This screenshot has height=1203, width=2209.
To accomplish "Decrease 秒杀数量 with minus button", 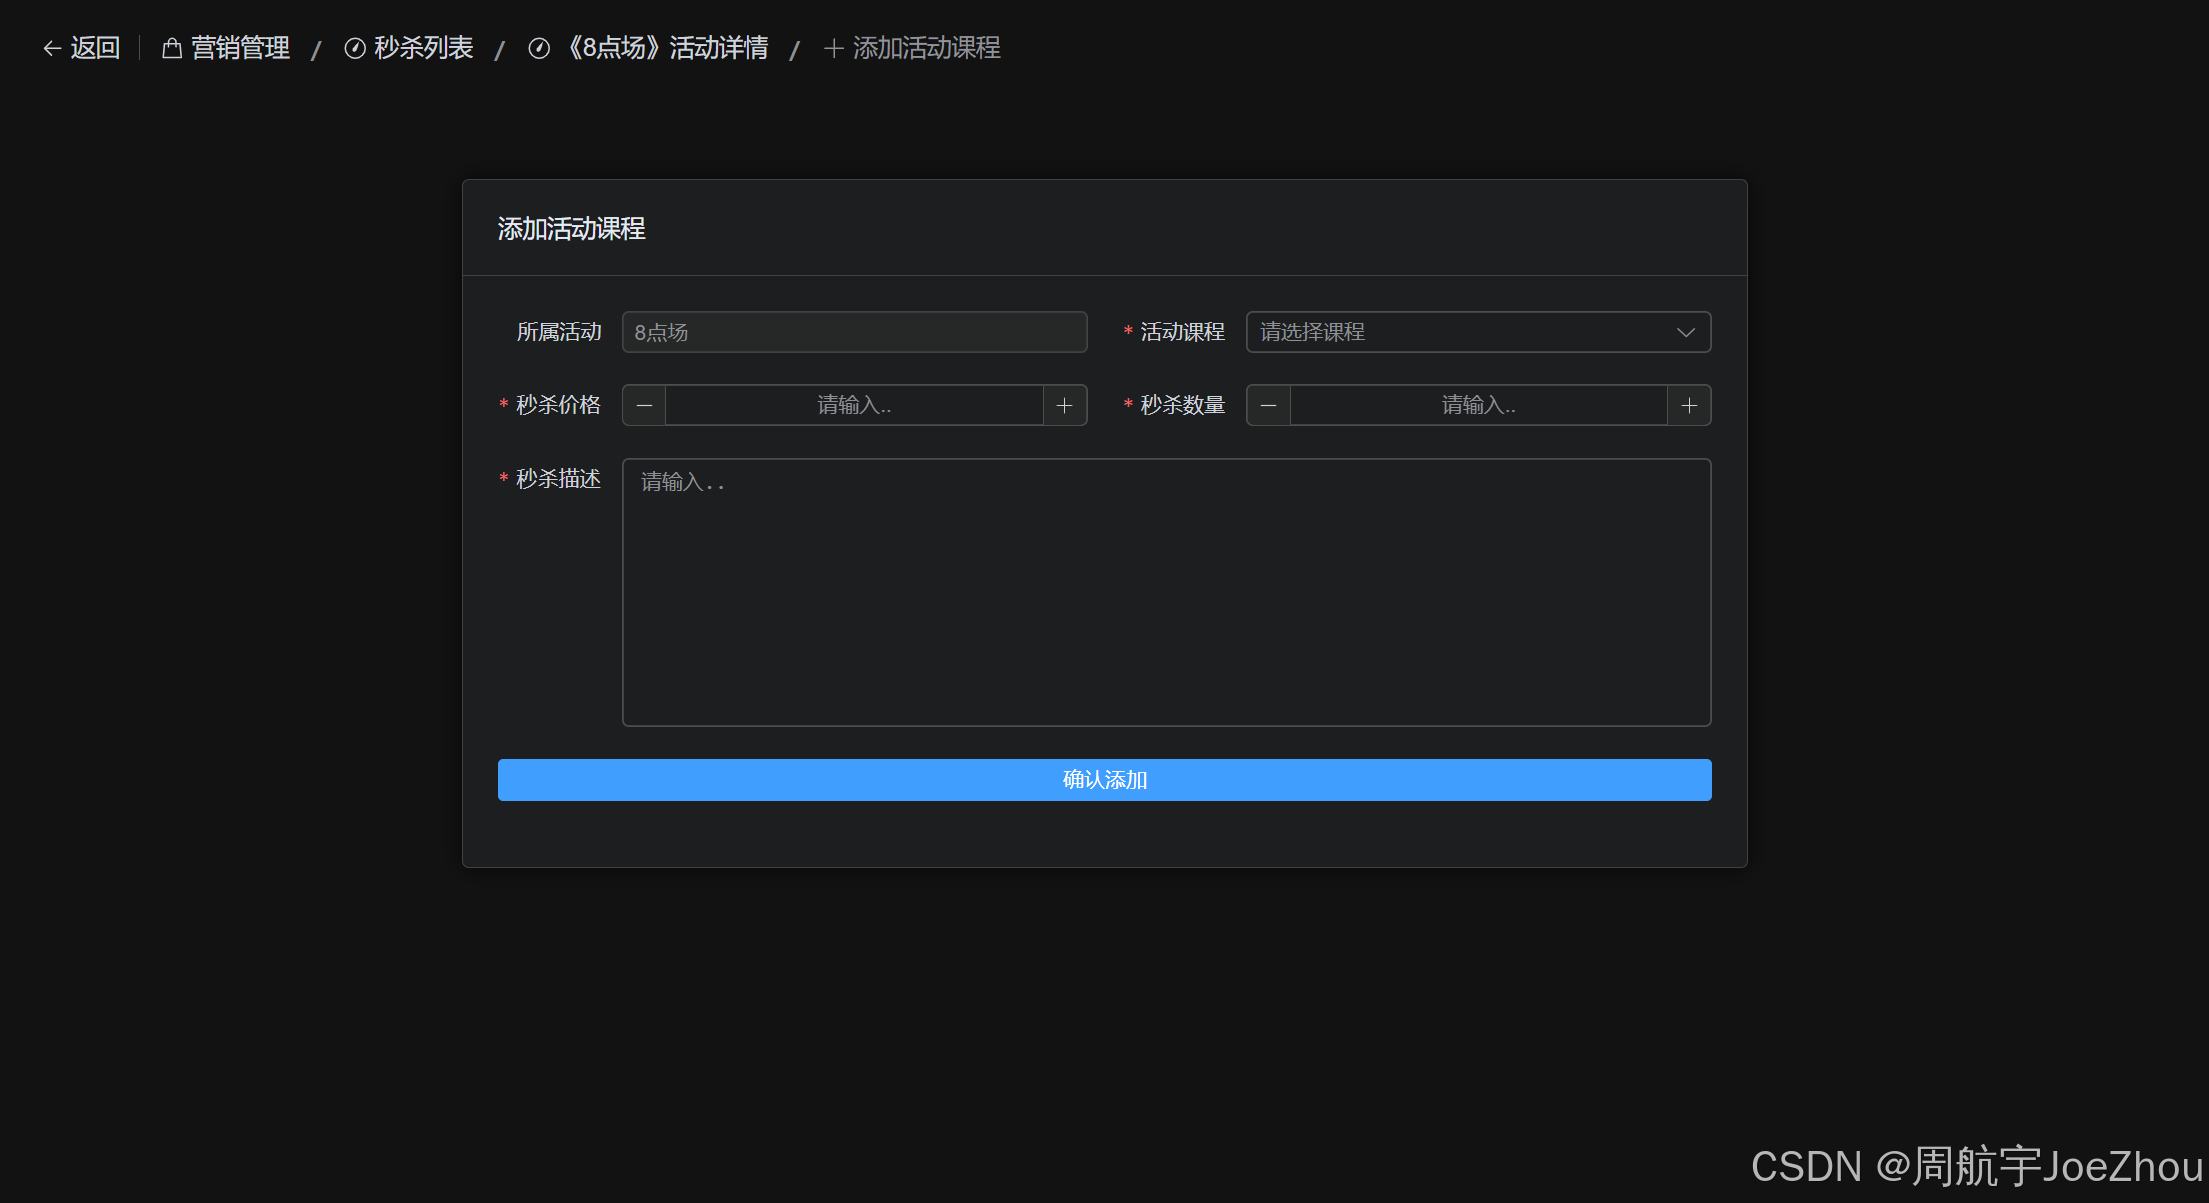I will (x=1268, y=405).
